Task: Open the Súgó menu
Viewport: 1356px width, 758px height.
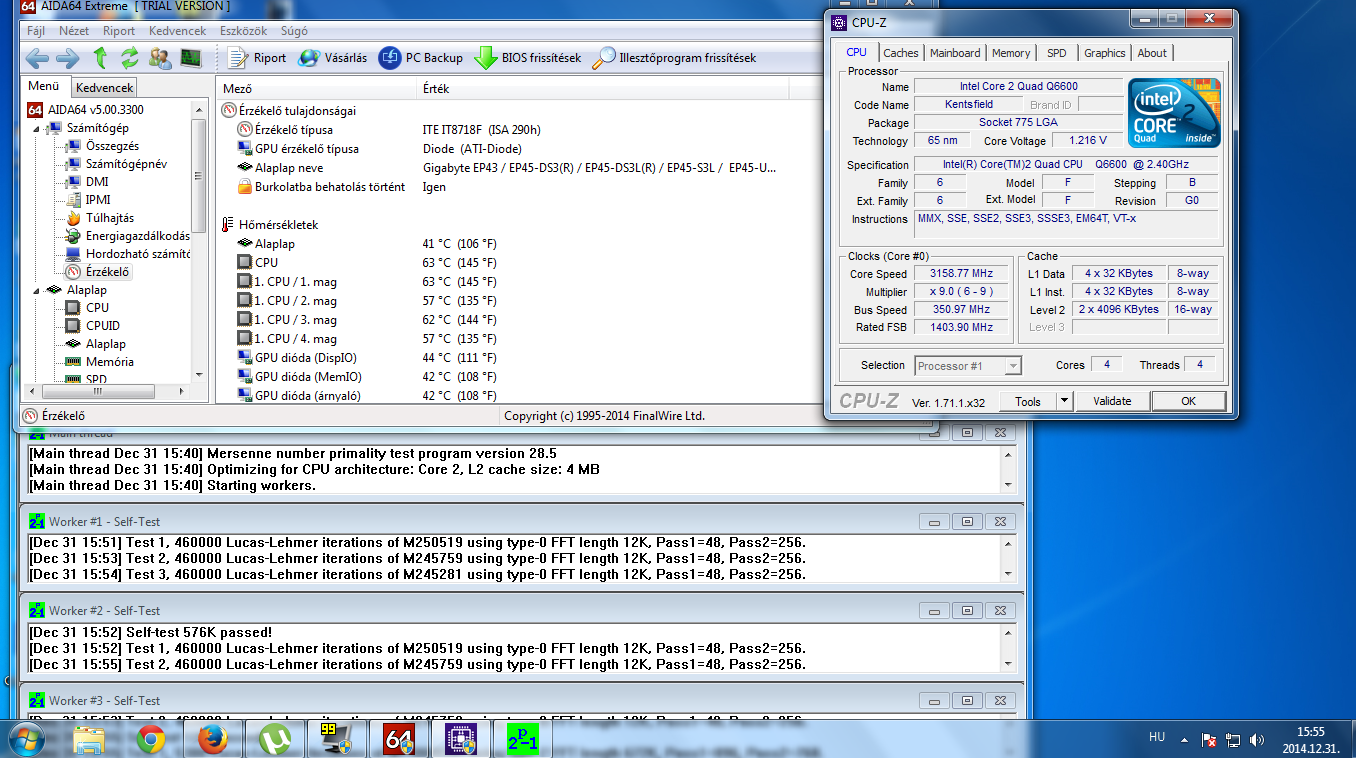Action: 294,31
